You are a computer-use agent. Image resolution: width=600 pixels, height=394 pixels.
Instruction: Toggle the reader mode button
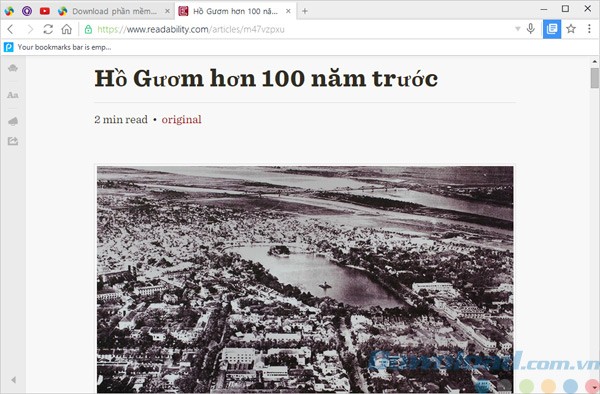pos(552,29)
